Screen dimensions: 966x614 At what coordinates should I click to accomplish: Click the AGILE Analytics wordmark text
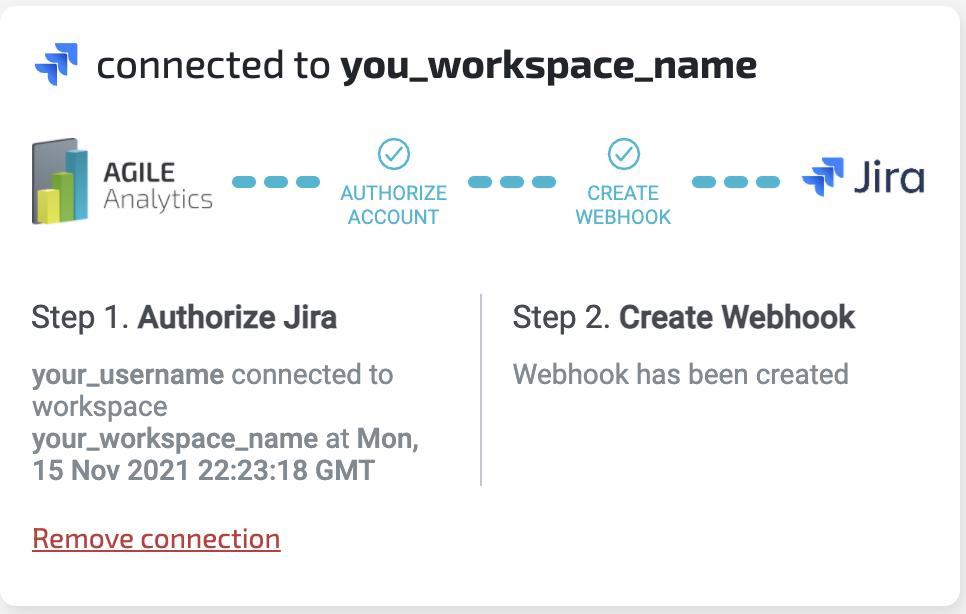[158, 184]
